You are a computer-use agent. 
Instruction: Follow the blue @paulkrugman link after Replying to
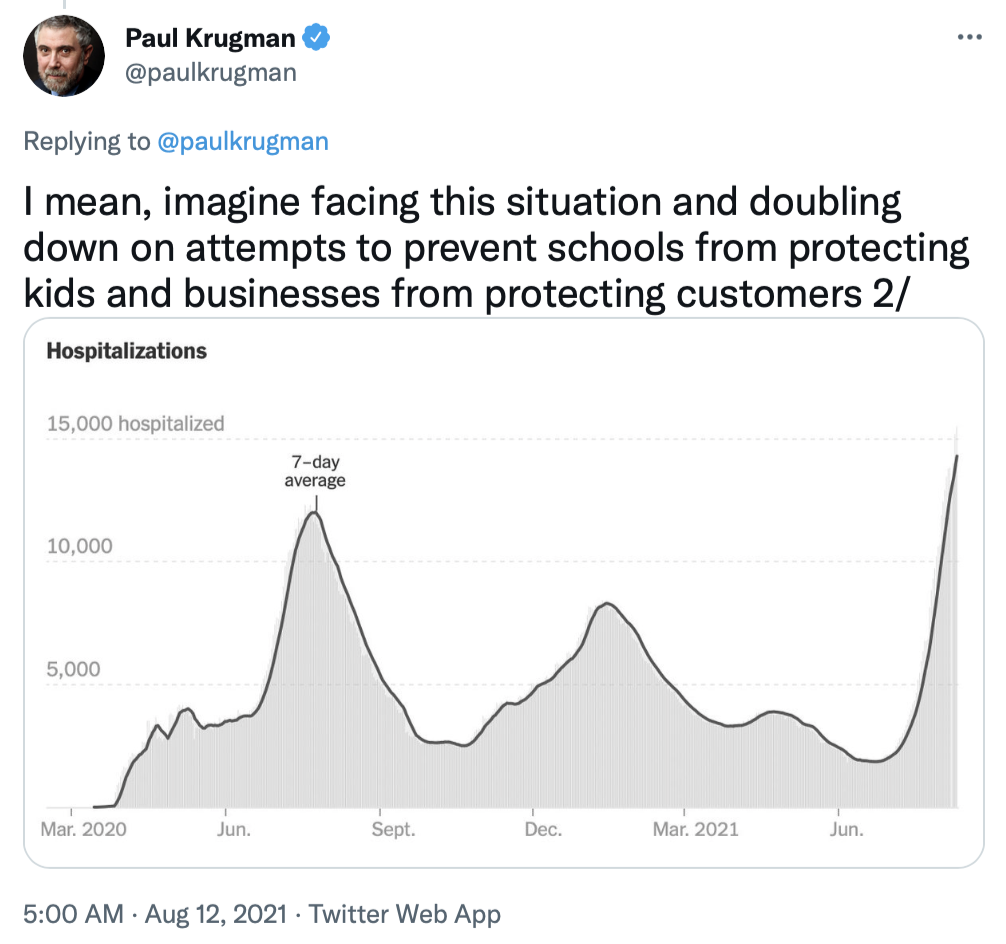pyautogui.click(x=243, y=141)
